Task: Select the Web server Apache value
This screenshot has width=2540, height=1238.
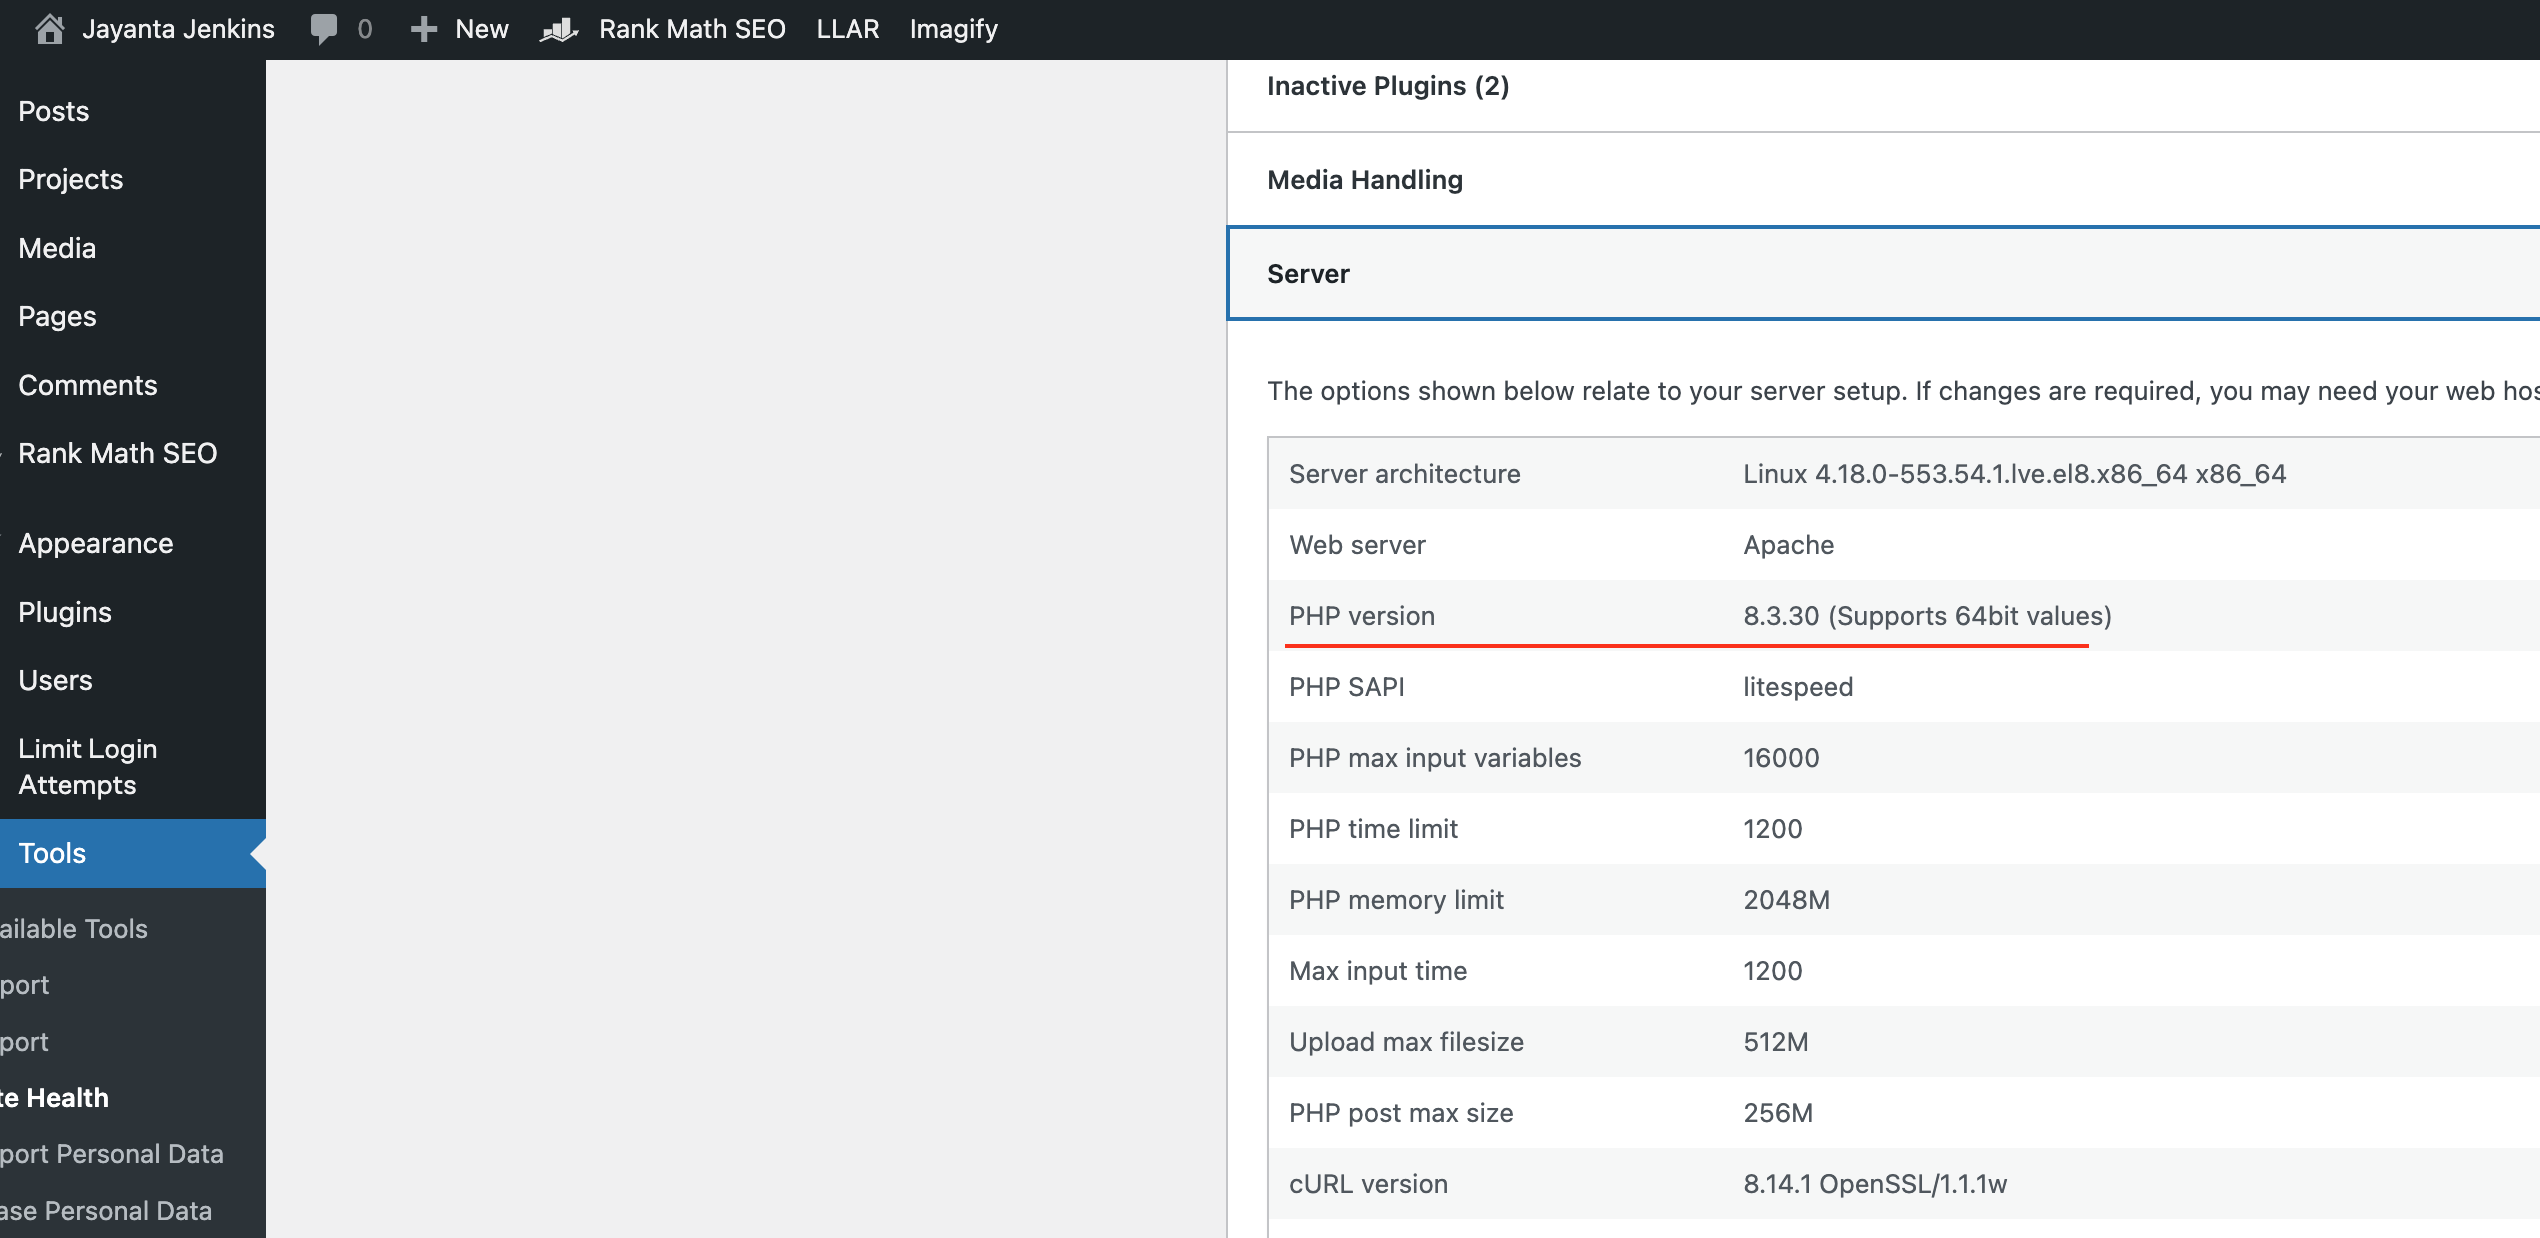Action: (1788, 545)
